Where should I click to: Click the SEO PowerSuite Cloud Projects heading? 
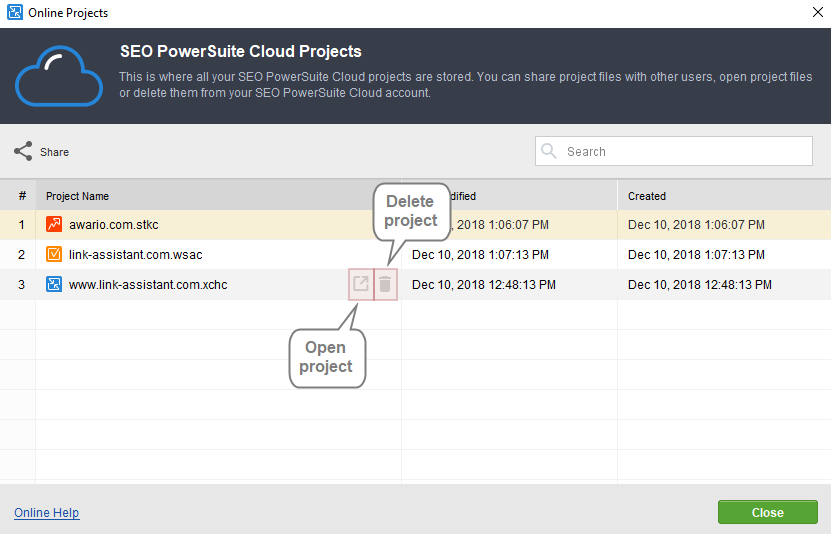click(x=241, y=51)
